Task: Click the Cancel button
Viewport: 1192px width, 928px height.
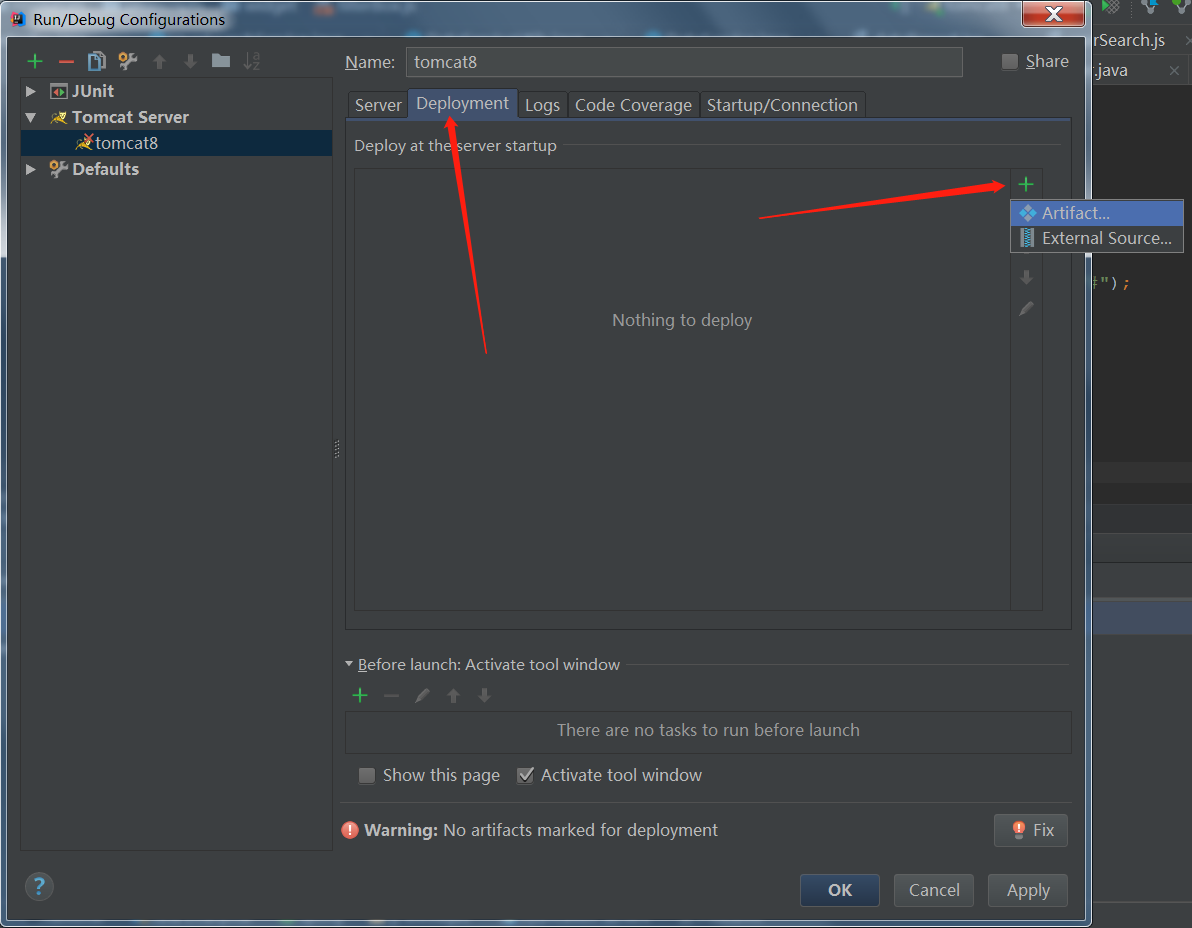Action: click(934, 890)
